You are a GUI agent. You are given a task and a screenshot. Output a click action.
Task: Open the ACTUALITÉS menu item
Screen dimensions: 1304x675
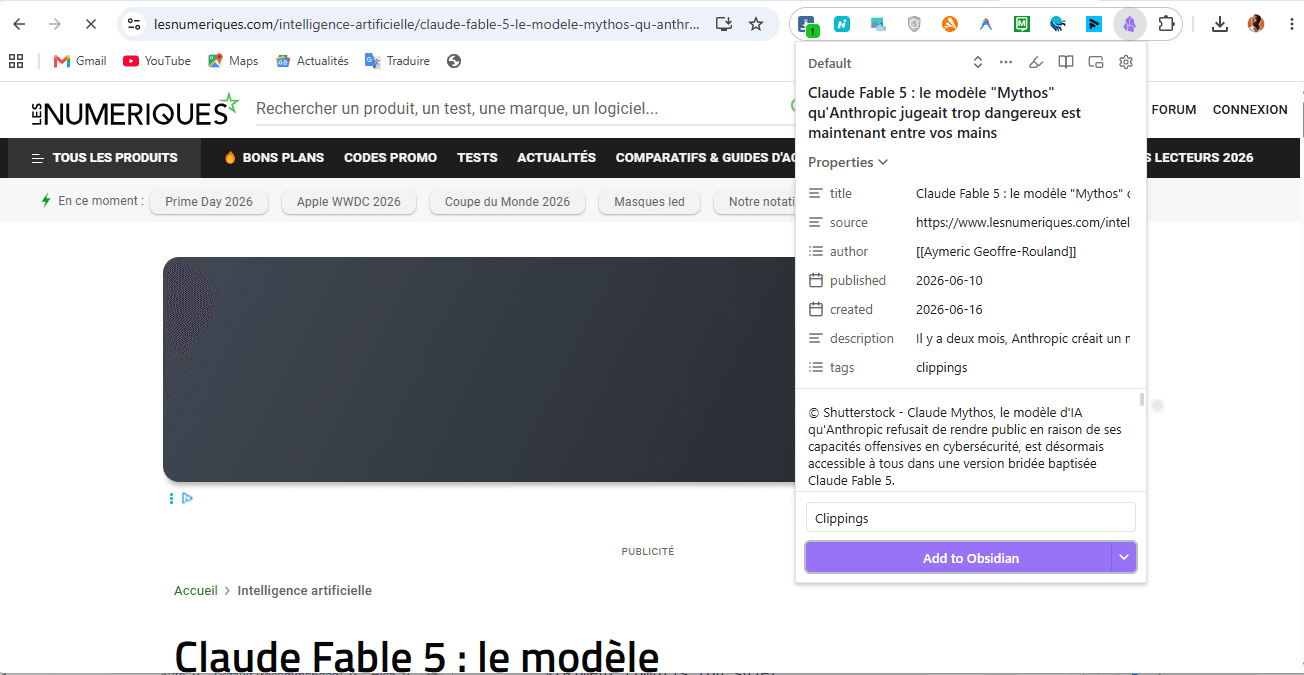pyautogui.click(x=556, y=158)
